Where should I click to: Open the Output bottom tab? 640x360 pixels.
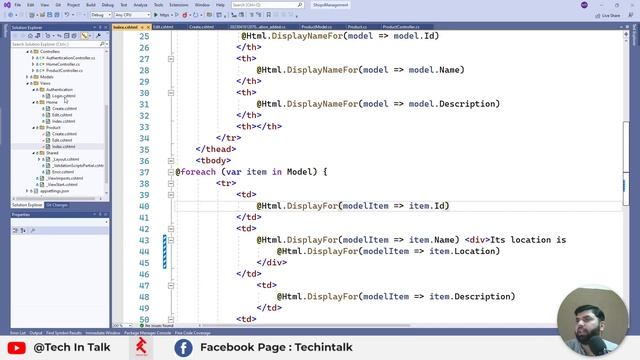click(x=36, y=333)
